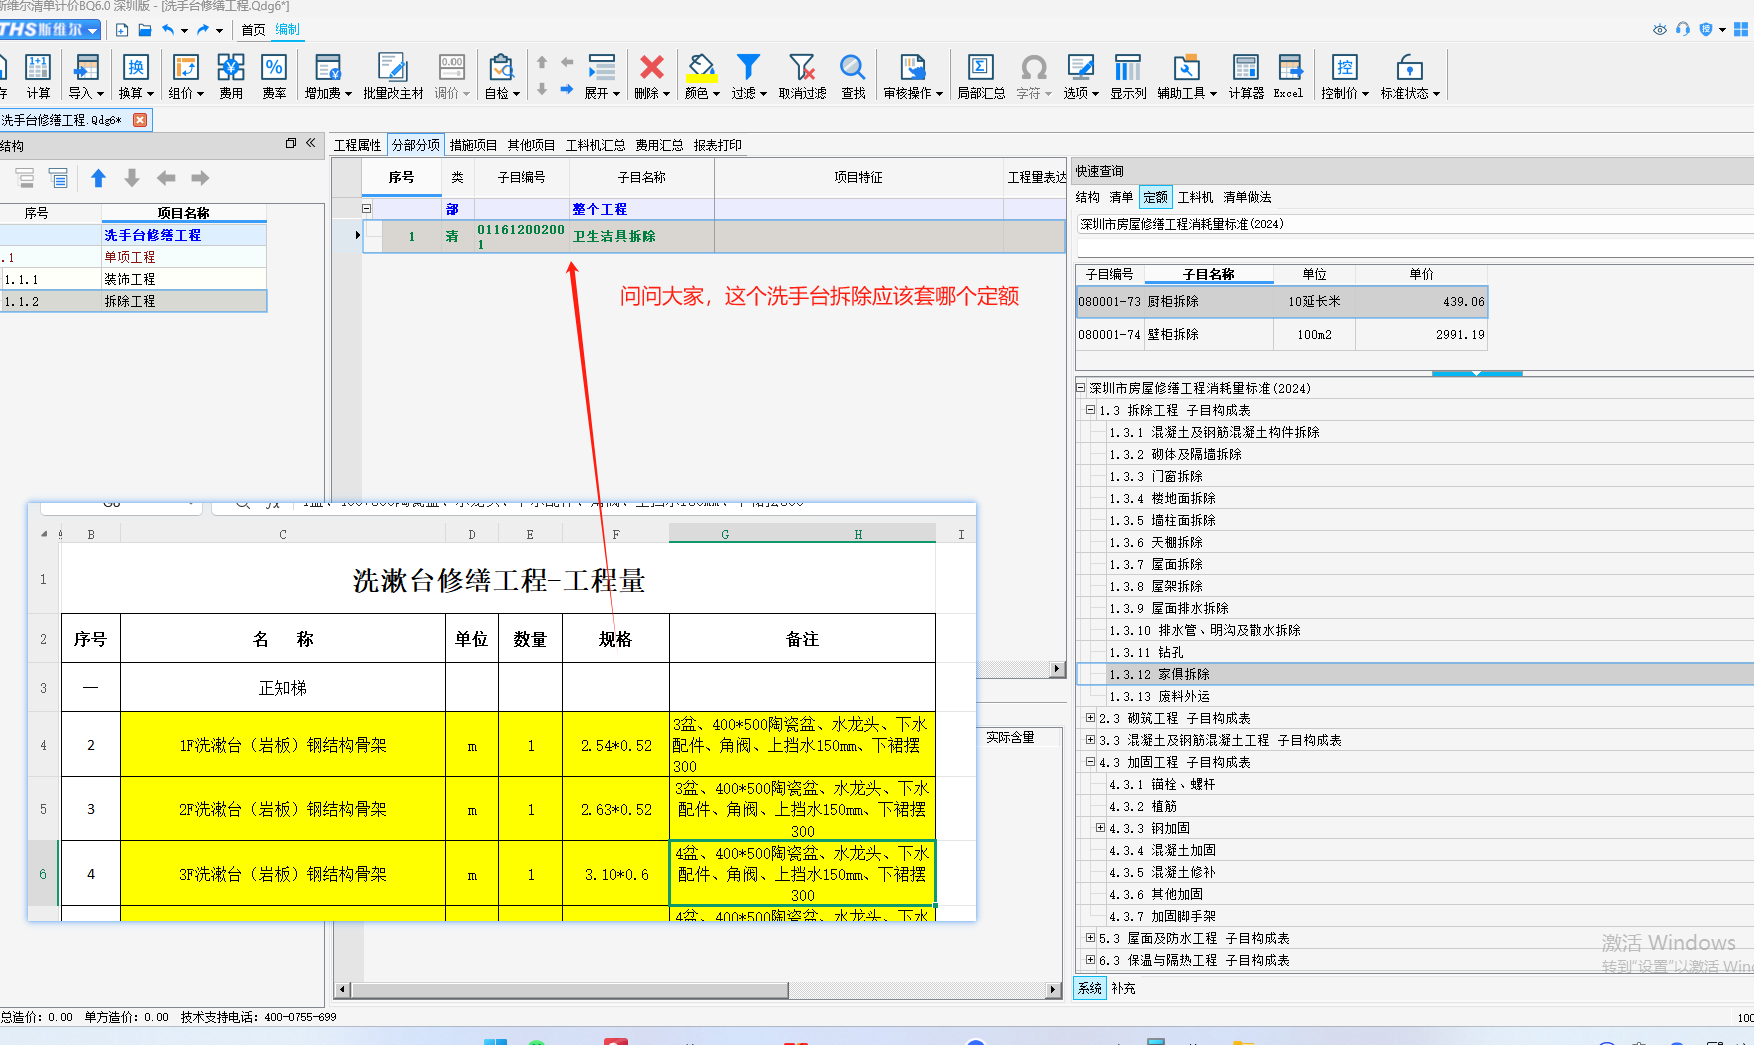1754x1045 pixels.
Task: Switch to the 工程属性 tab
Action: (x=358, y=145)
